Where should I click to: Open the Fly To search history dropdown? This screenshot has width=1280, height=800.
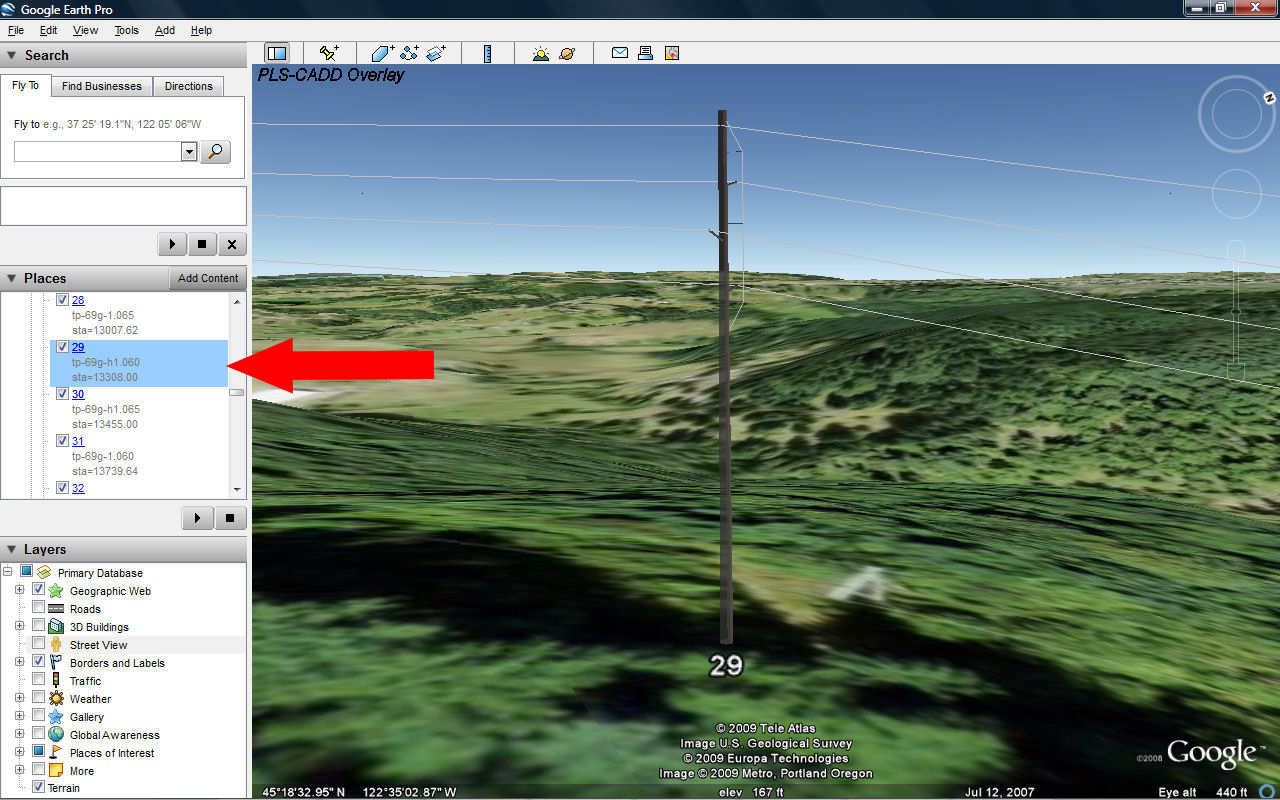coord(189,151)
